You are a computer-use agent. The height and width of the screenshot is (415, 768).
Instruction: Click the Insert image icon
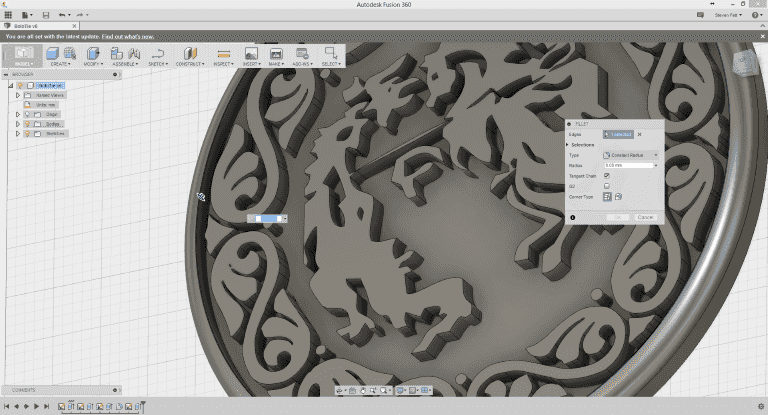point(251,53)
